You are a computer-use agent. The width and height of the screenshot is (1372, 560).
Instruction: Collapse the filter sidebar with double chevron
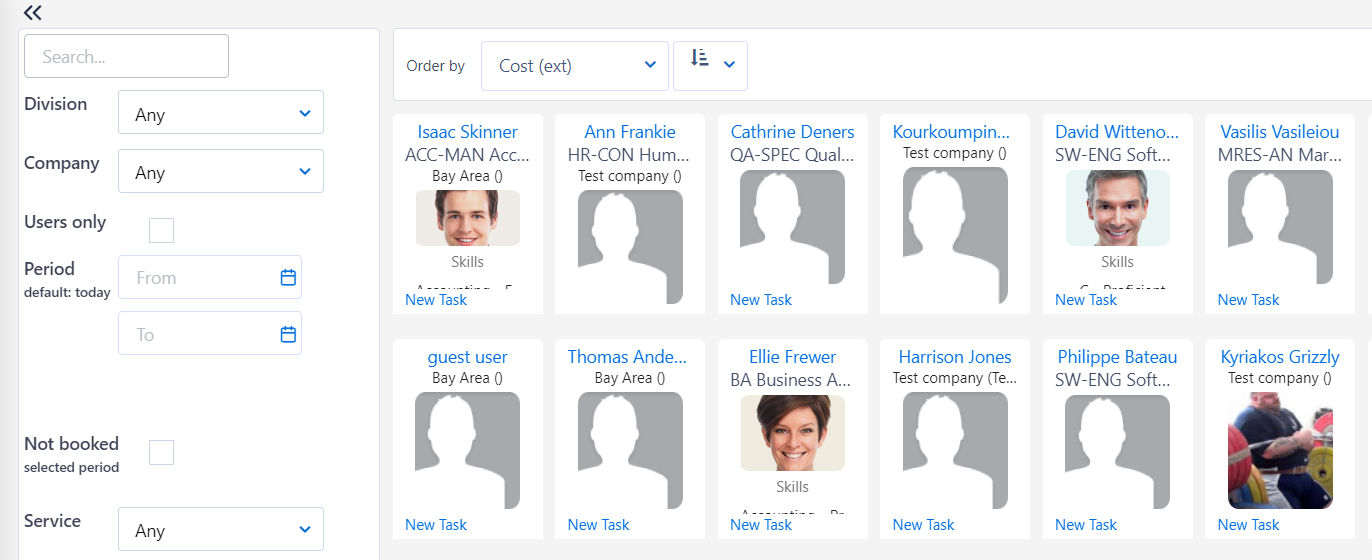[x=33, y=13]
